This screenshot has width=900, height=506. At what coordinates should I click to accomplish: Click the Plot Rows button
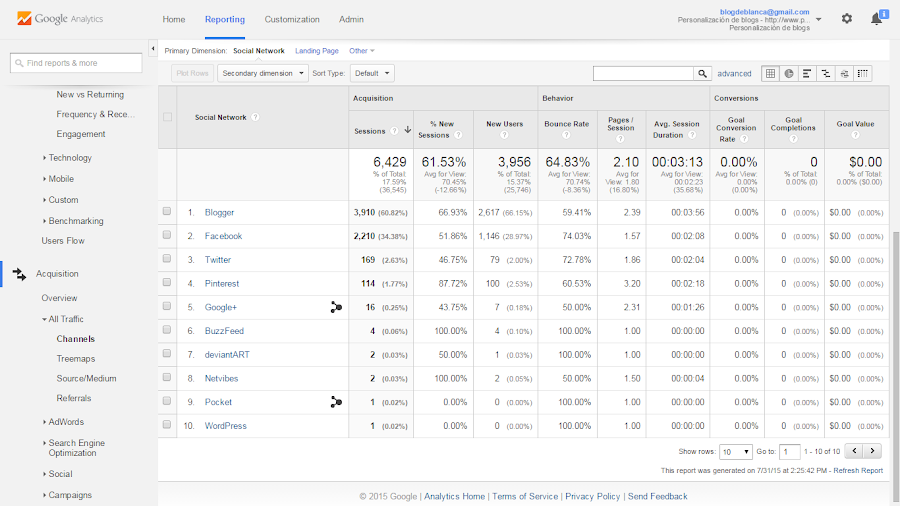(192, 73)
